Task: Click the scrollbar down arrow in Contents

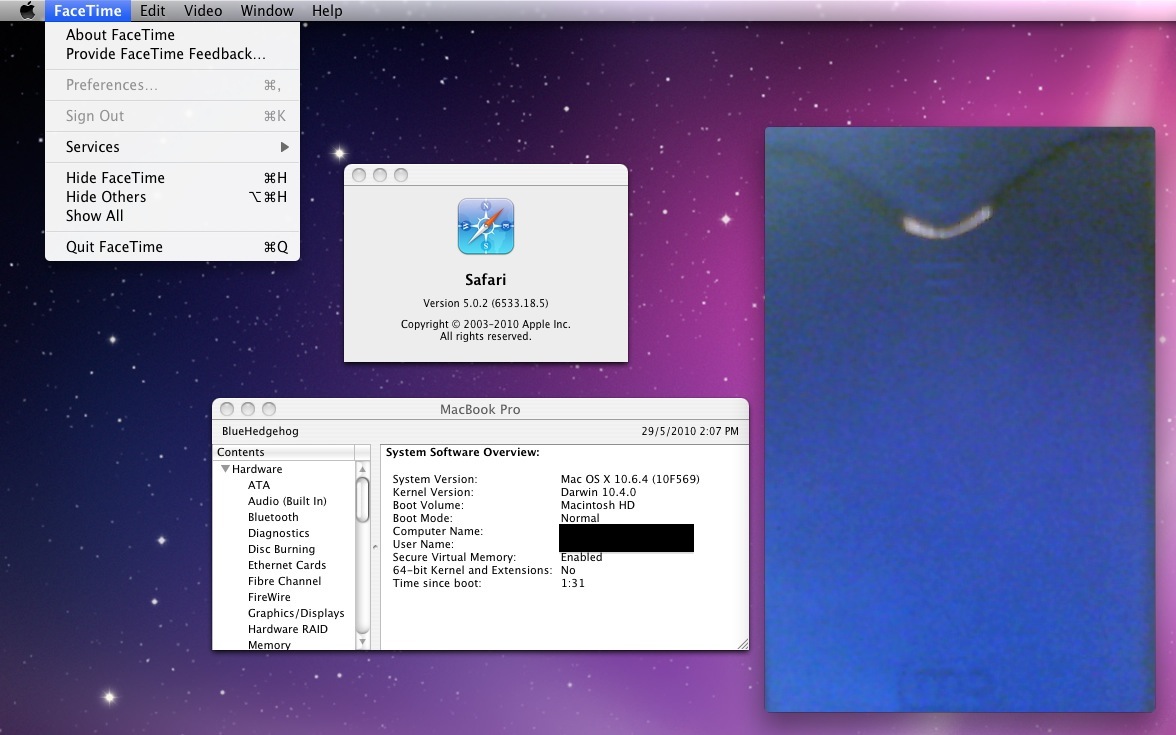Action: pyautogui.click(x=362, y=642)
